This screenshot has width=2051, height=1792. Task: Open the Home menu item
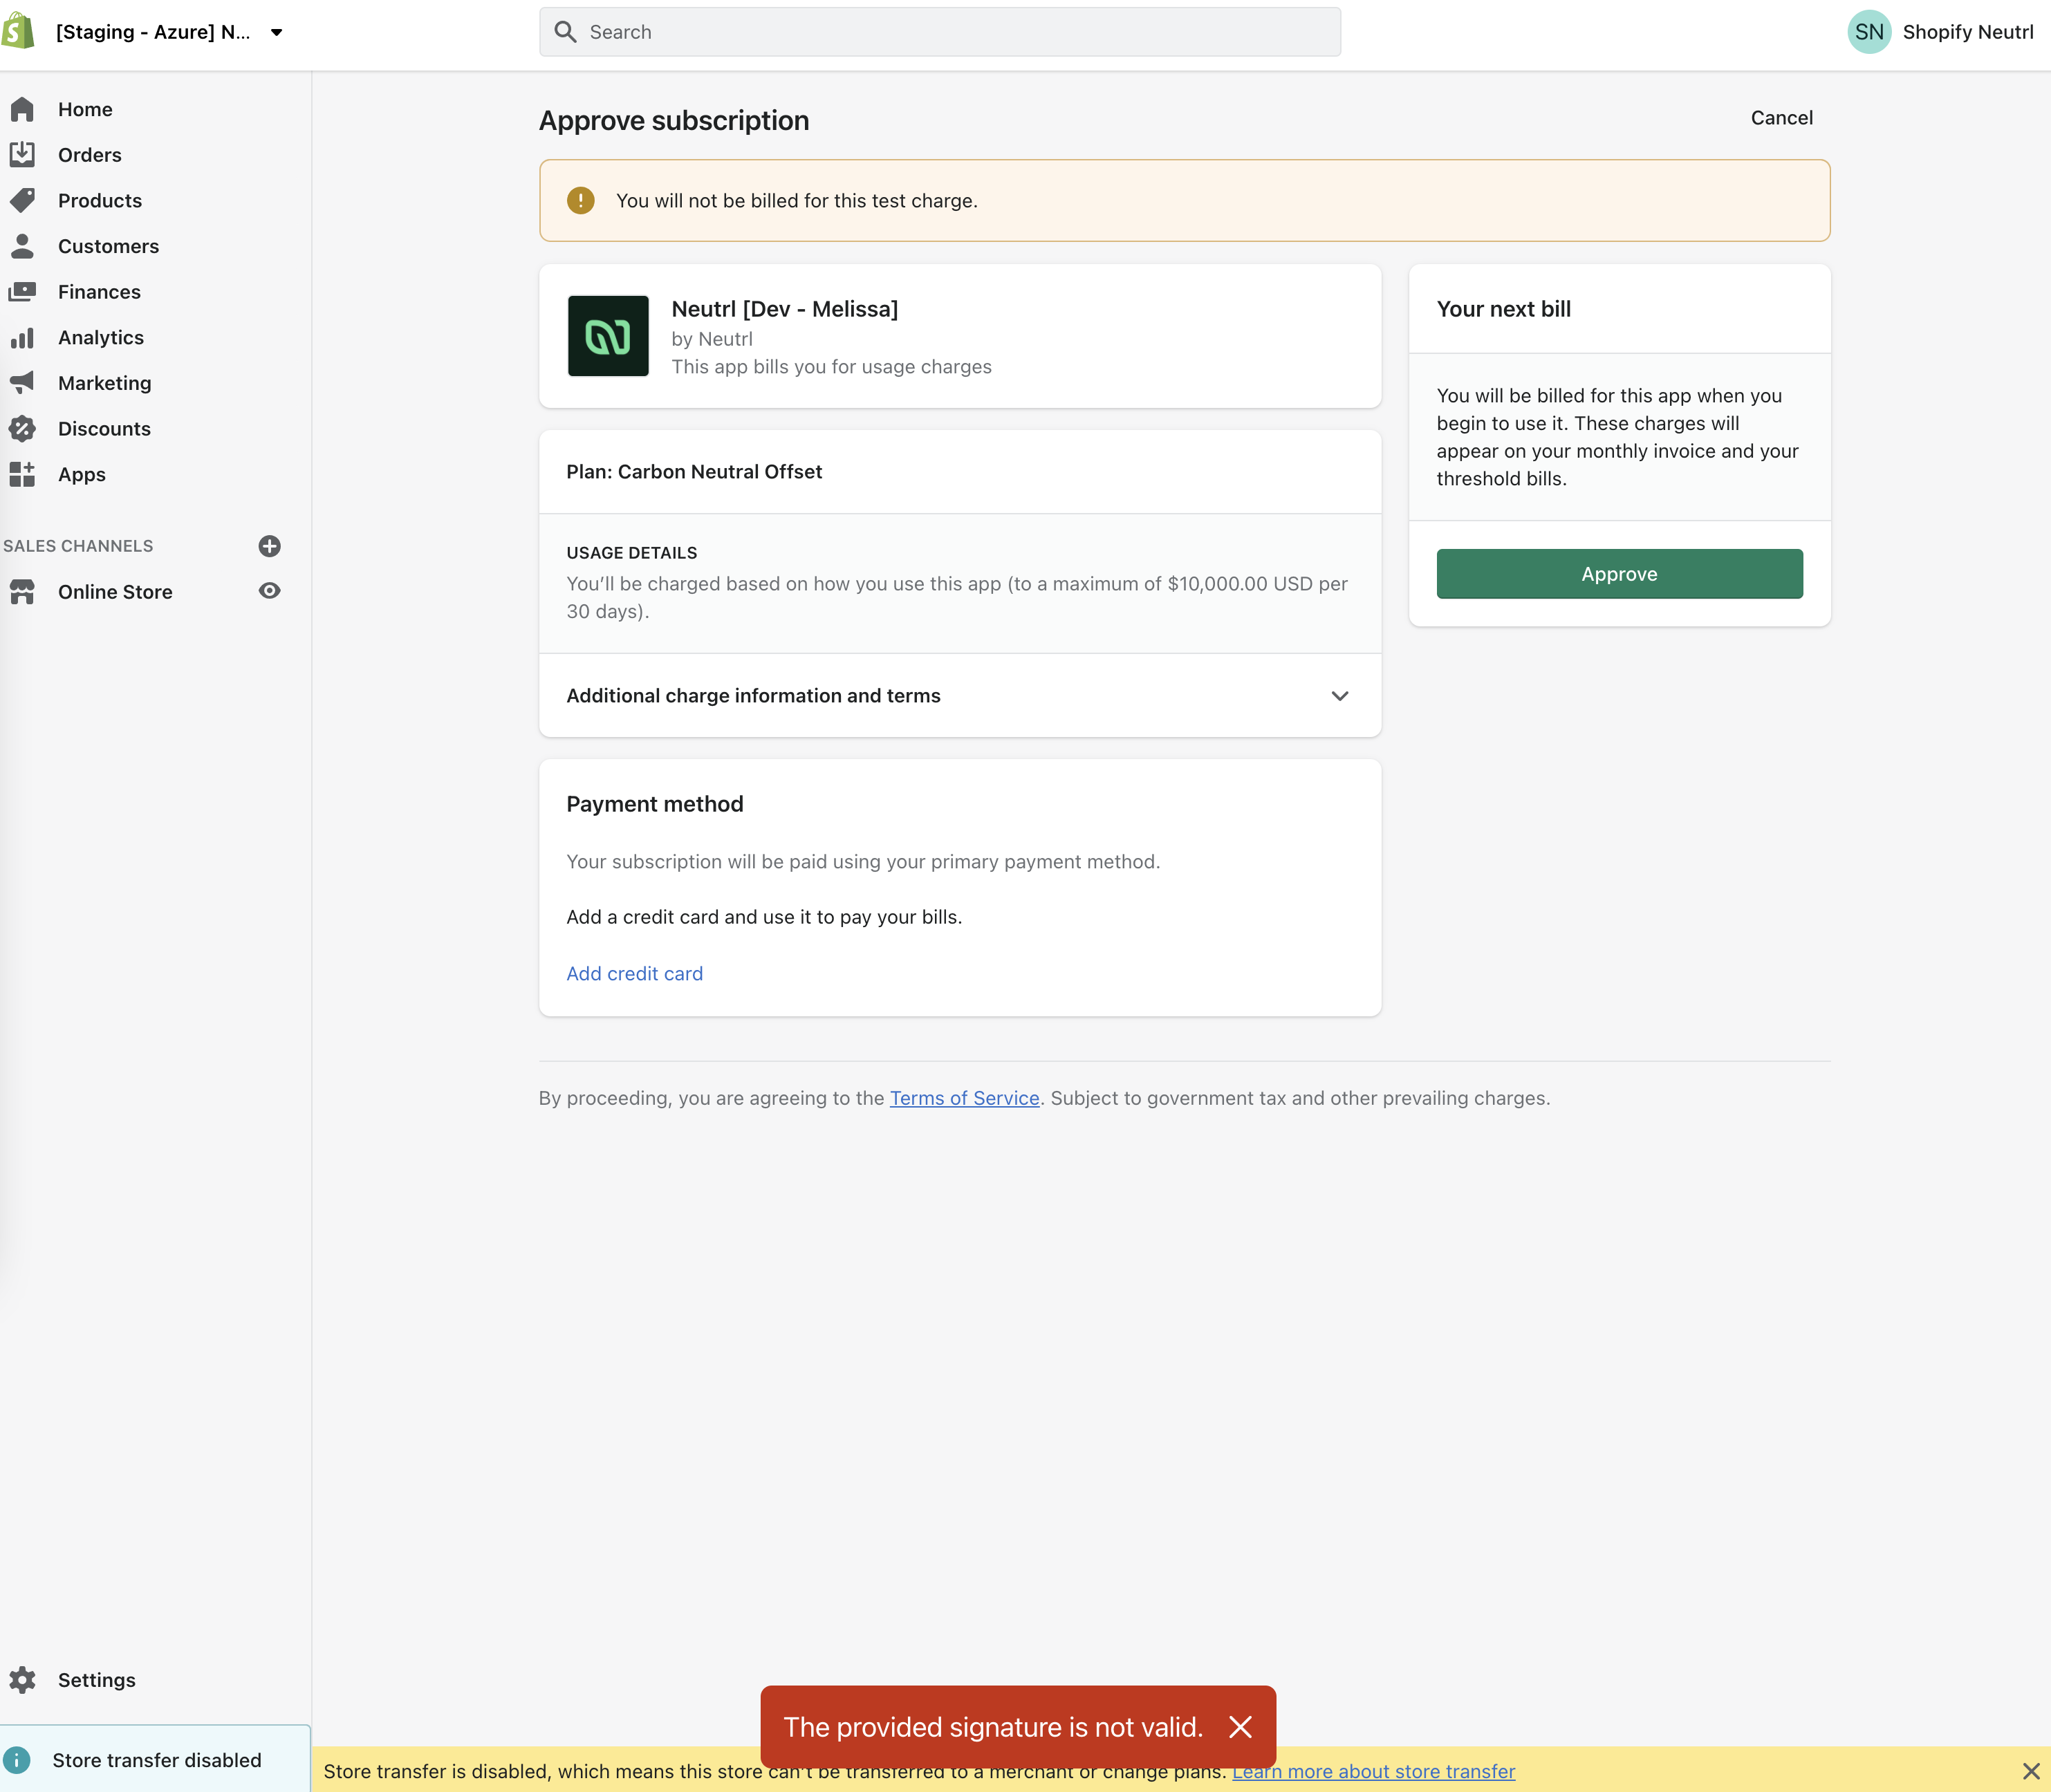pos(85,109)
